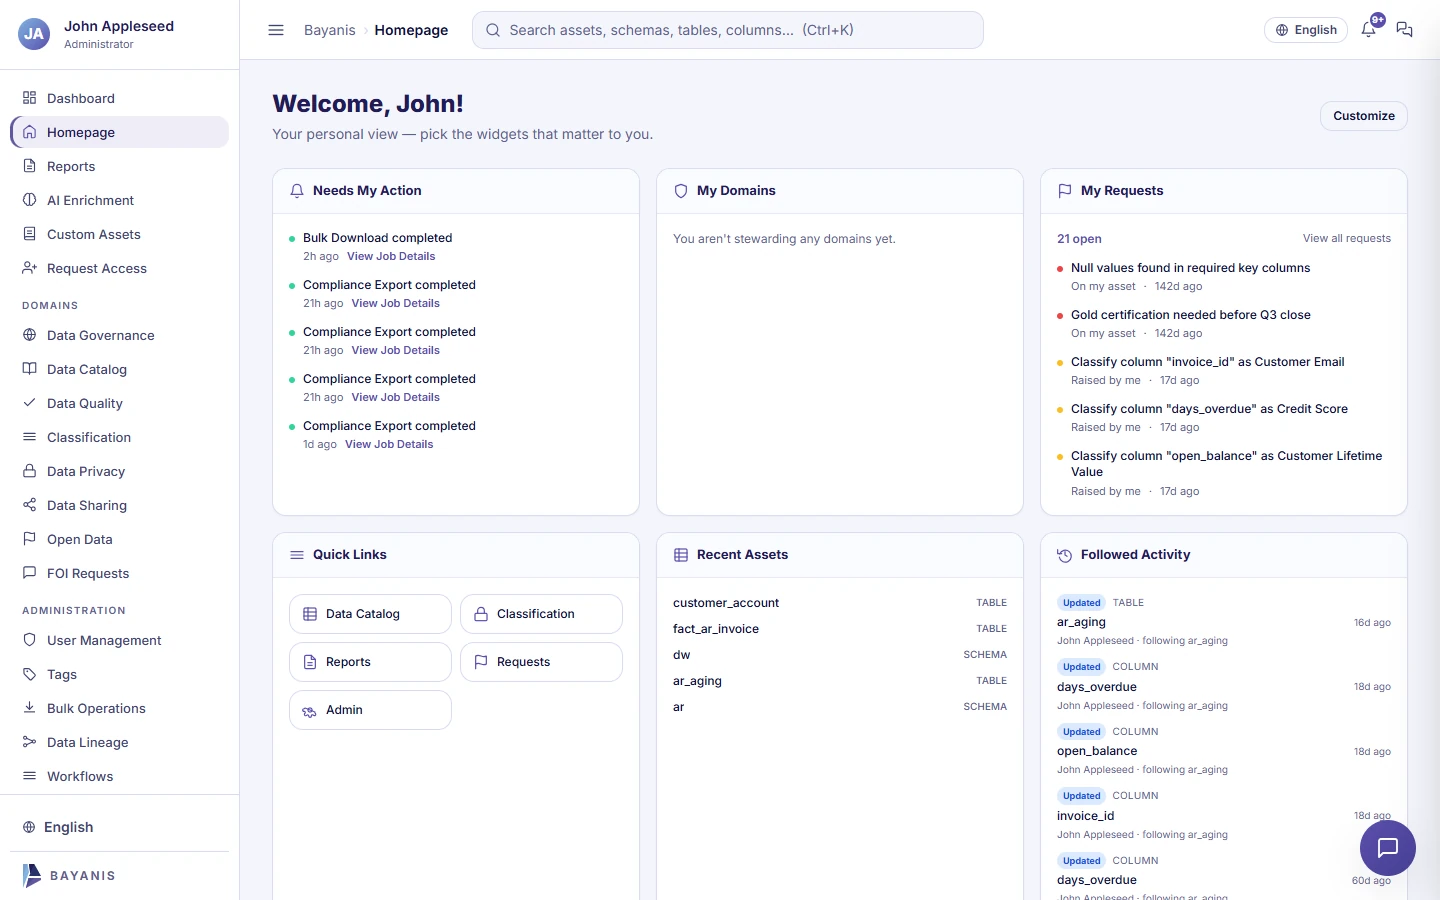The width and height of the screenshot is (1440, 900).
Task: Open Data Lineage in the sidebar
Action: (120, 742)
